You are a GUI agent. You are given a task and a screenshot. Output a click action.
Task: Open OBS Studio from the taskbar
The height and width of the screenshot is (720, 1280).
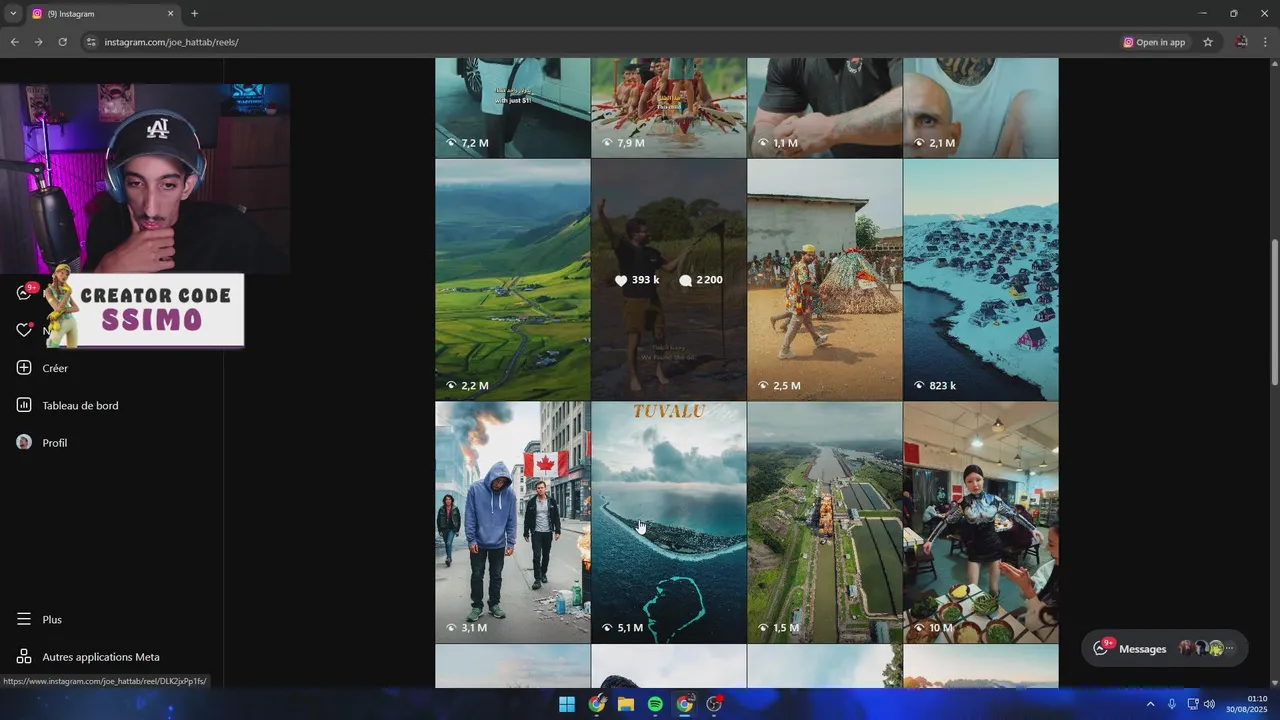point(714,704)
